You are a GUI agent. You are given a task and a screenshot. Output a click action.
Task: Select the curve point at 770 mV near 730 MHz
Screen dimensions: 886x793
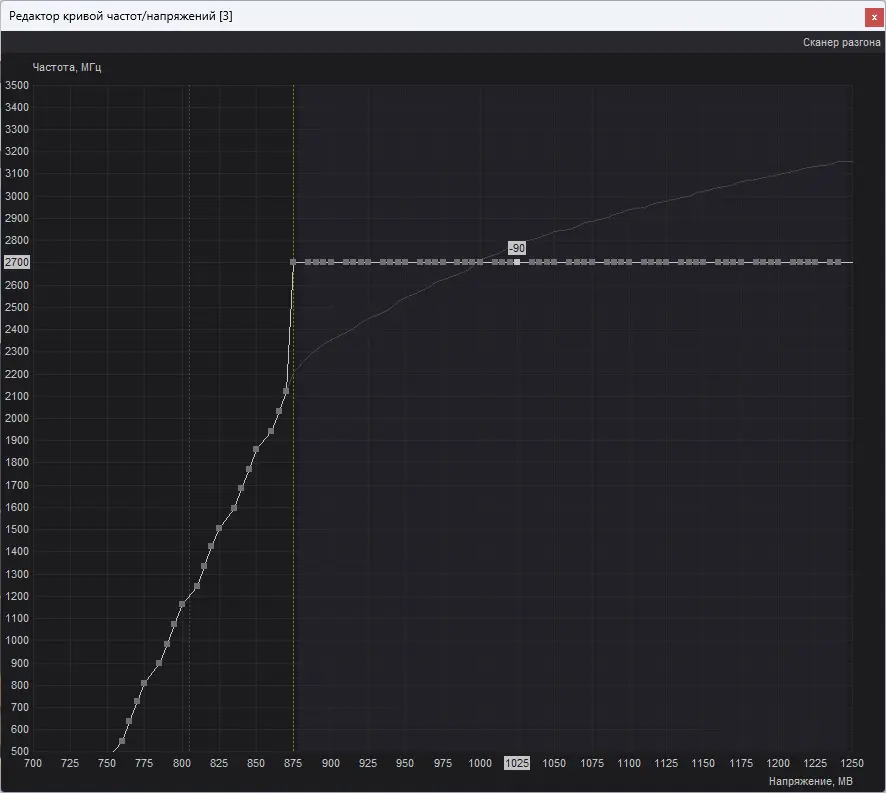(137, 701)
